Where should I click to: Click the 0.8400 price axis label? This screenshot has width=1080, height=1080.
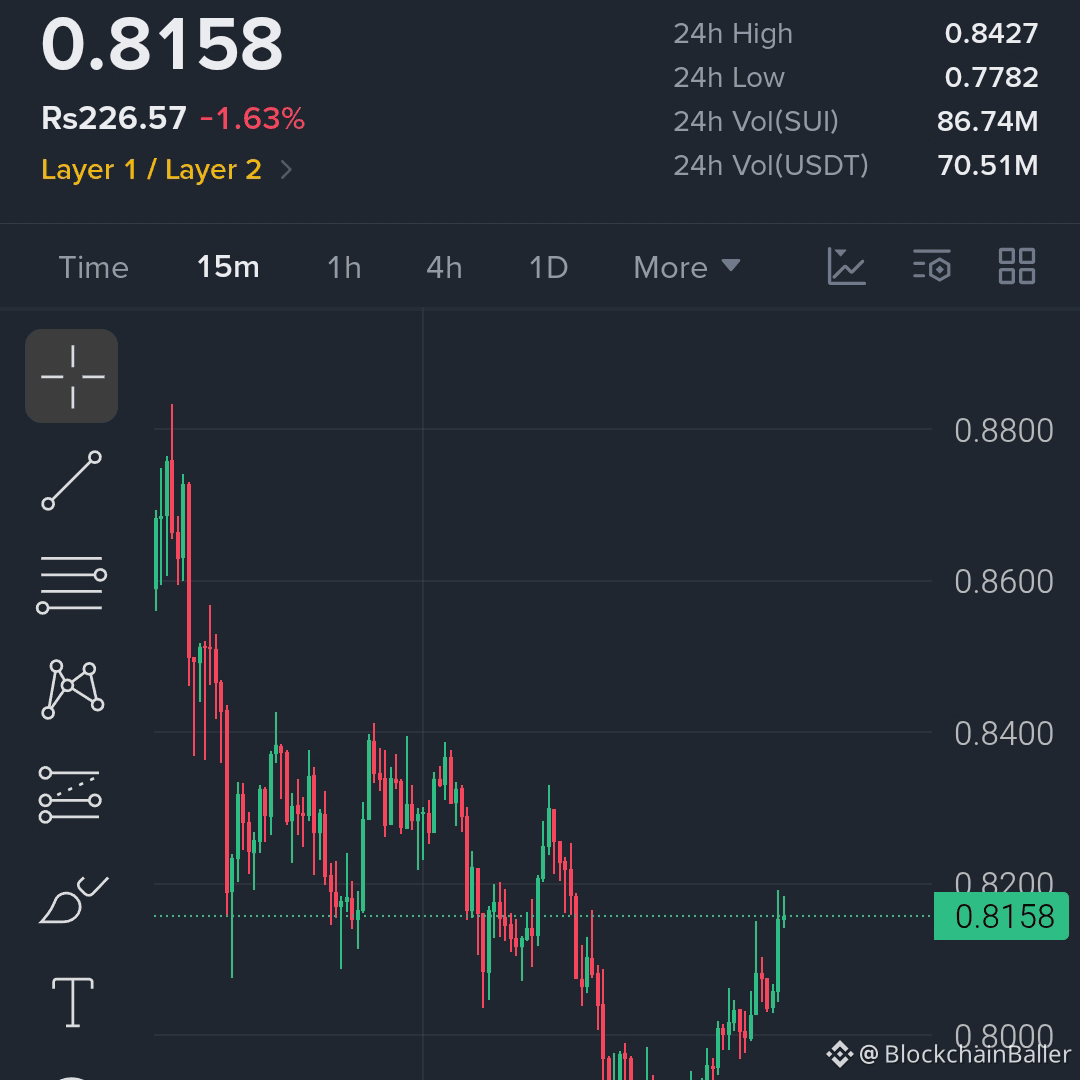point(1004,734)
